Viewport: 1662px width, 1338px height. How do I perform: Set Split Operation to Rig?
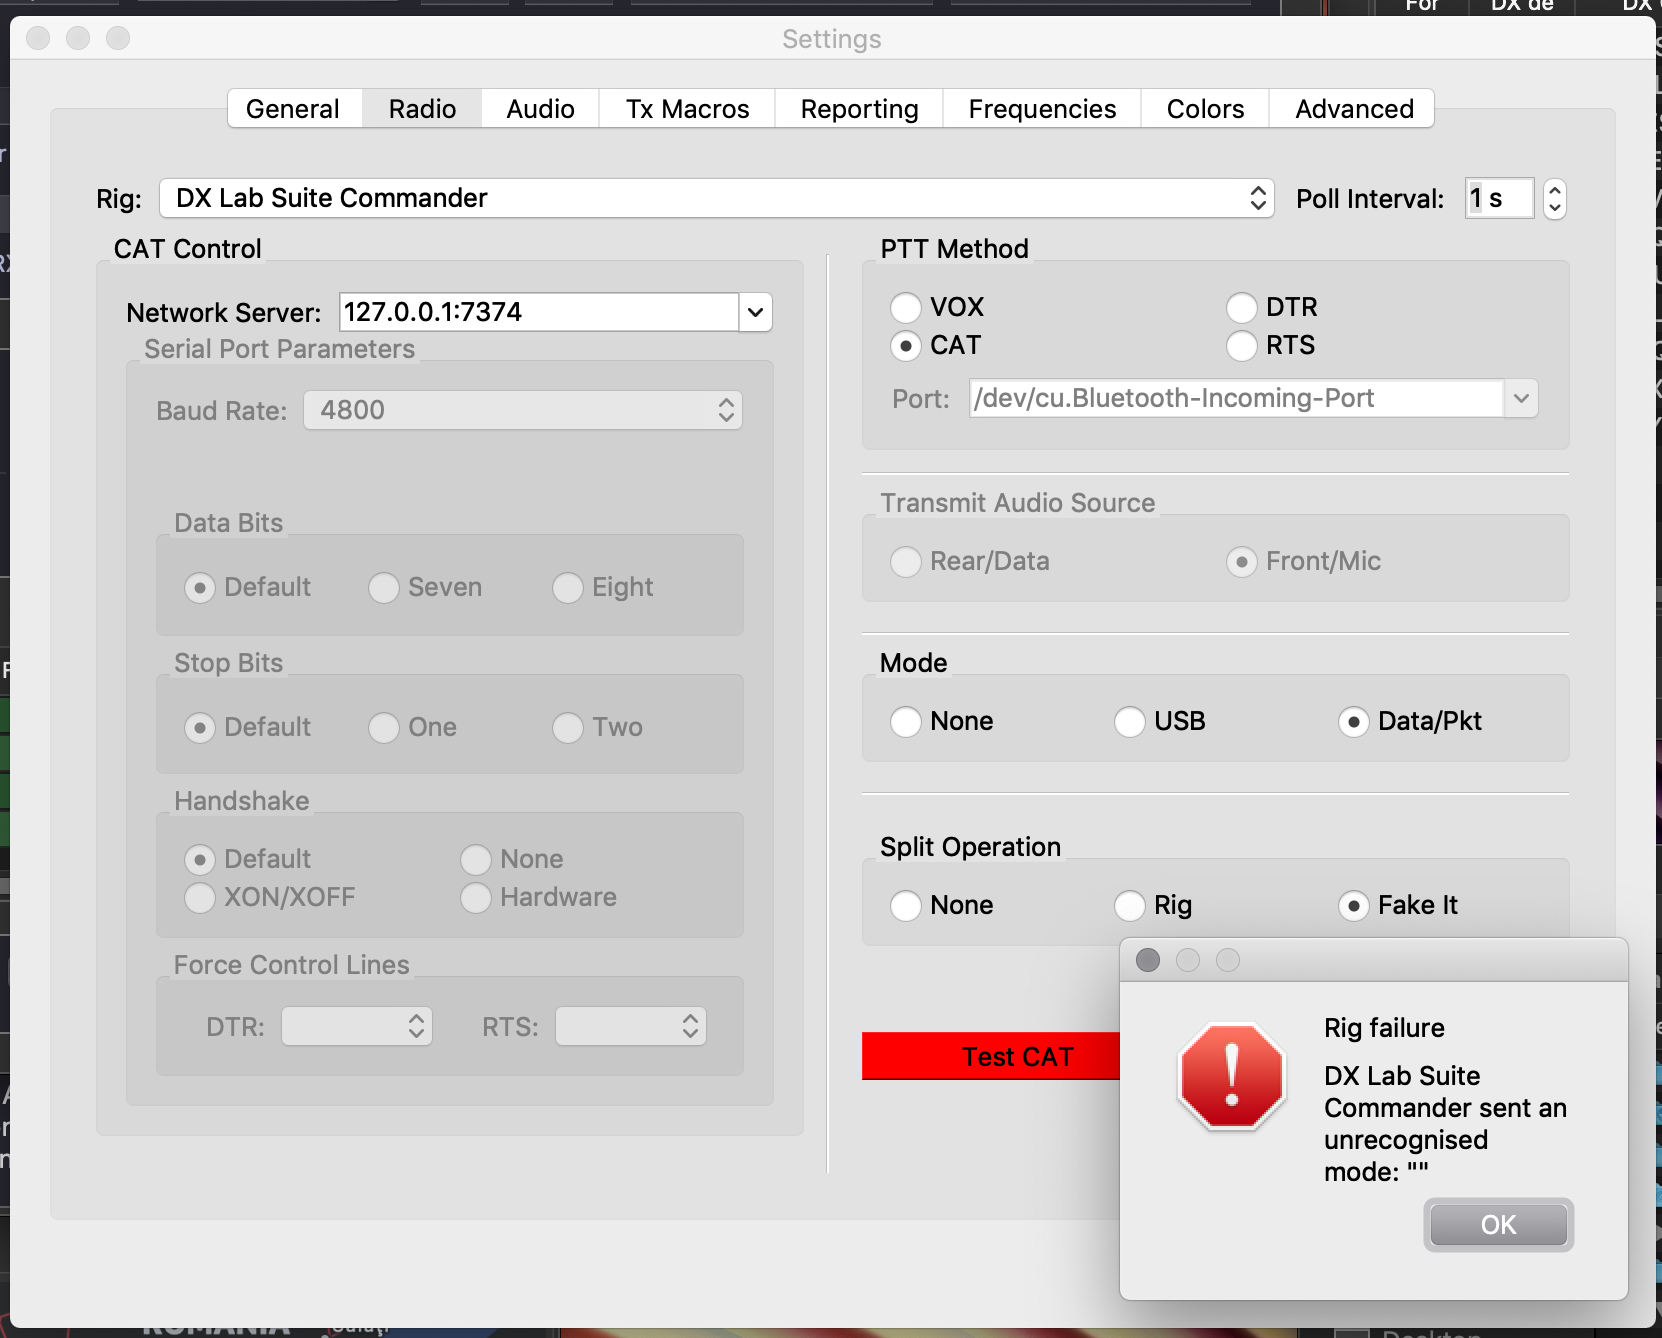(x=1130, y=905)
